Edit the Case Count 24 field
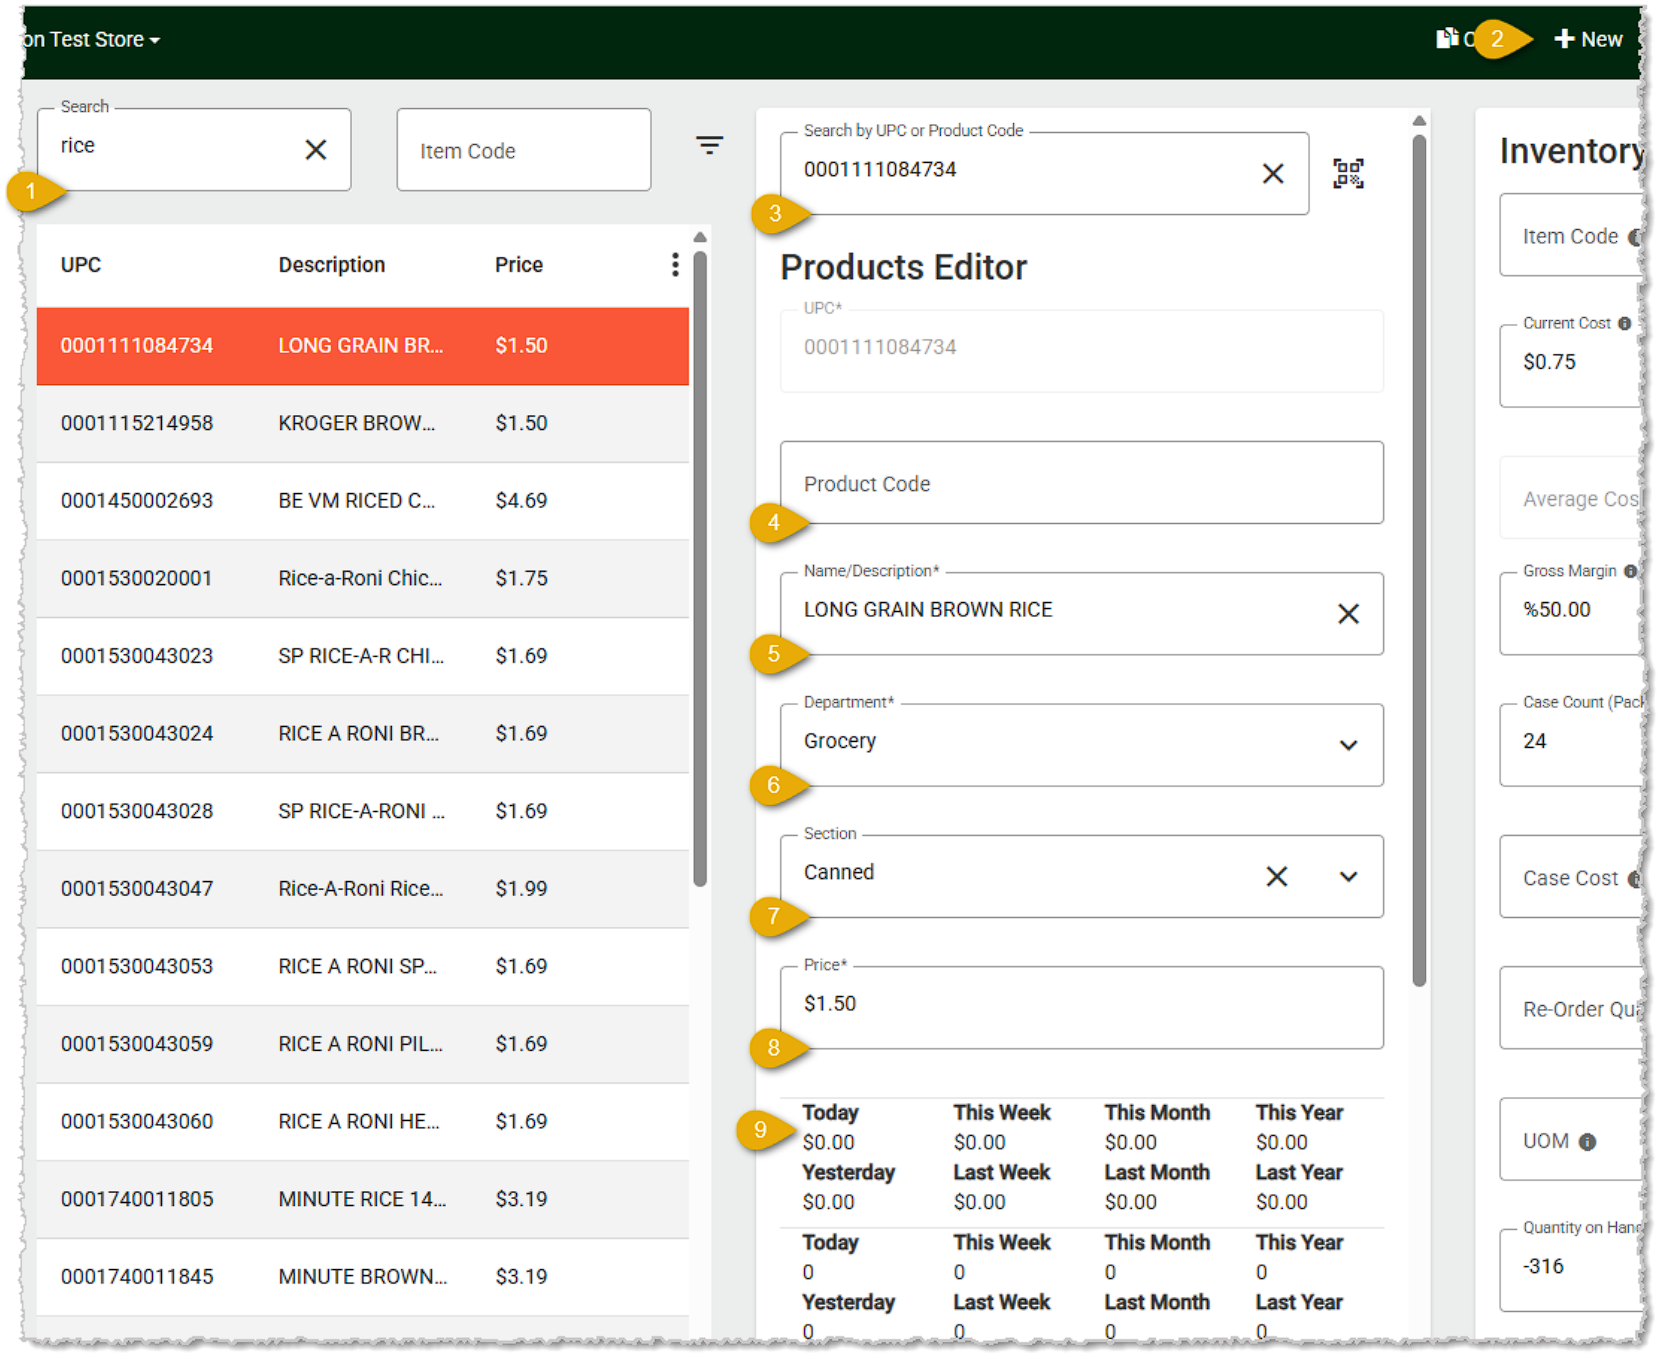 click(x=1570, y=744)
